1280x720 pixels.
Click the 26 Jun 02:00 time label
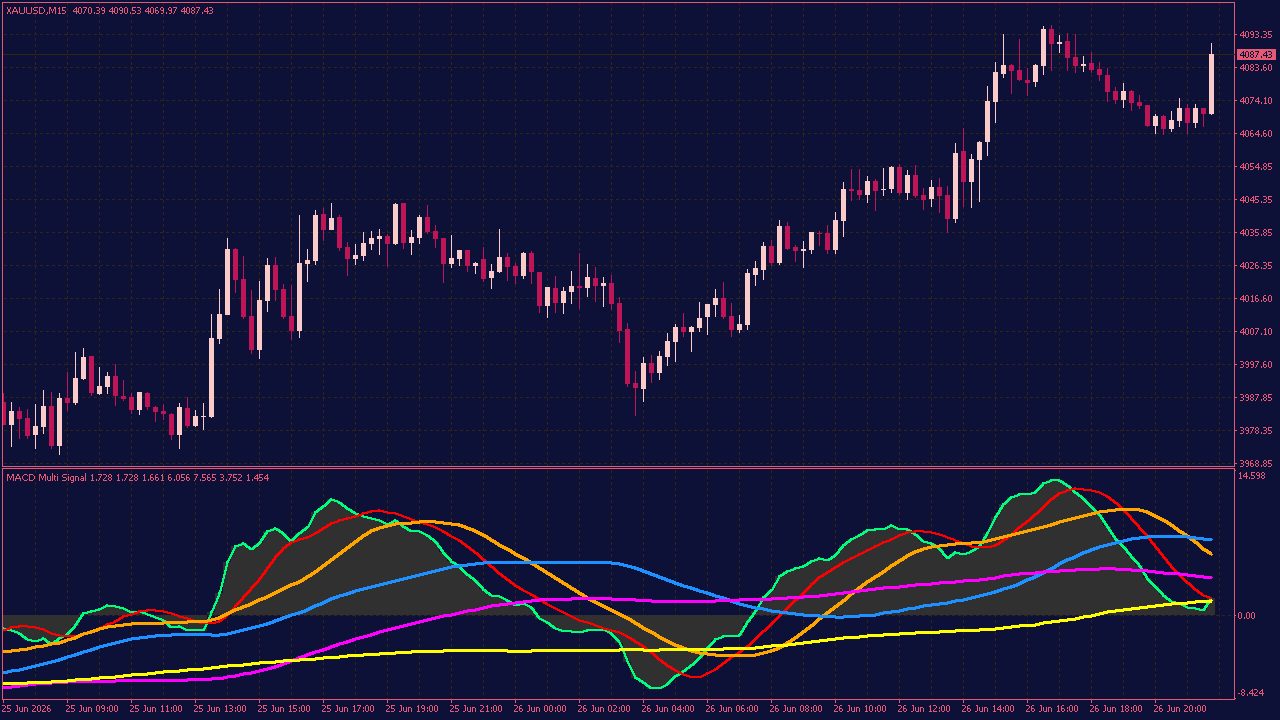click(x=603, y=708)
